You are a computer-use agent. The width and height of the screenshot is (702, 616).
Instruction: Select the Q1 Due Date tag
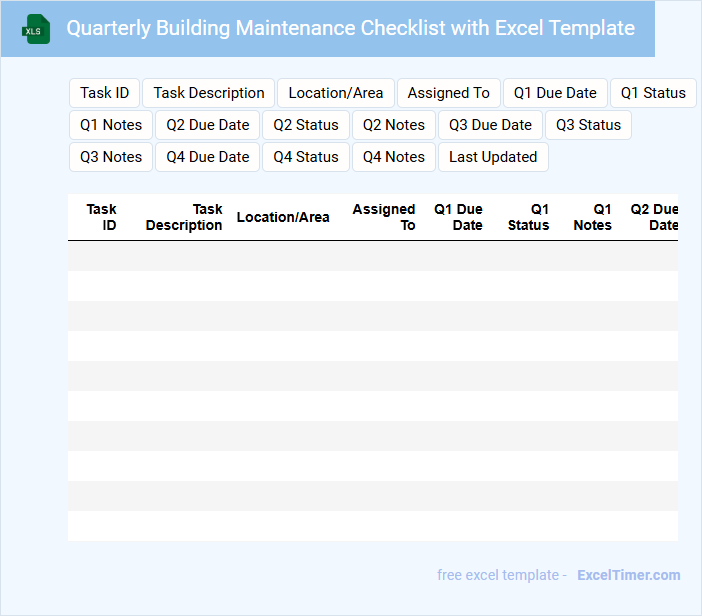[x=555, y=93]
